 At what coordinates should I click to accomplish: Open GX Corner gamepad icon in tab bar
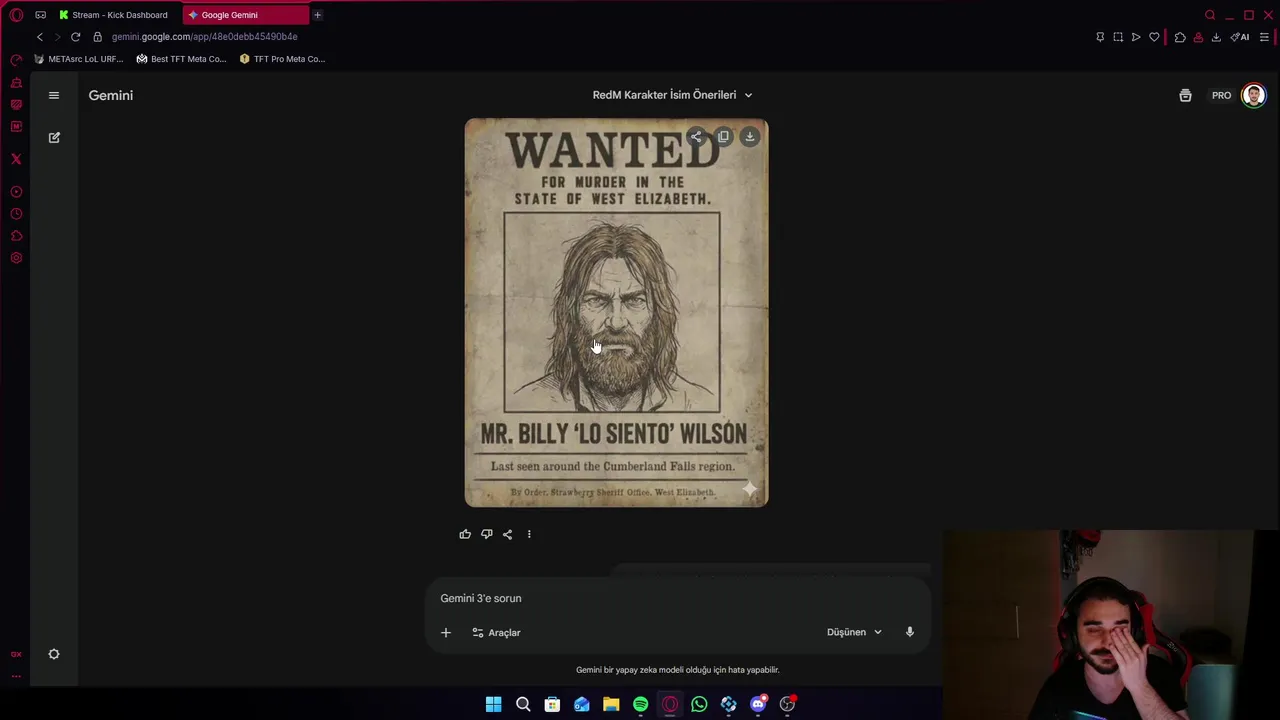(40, 15)
